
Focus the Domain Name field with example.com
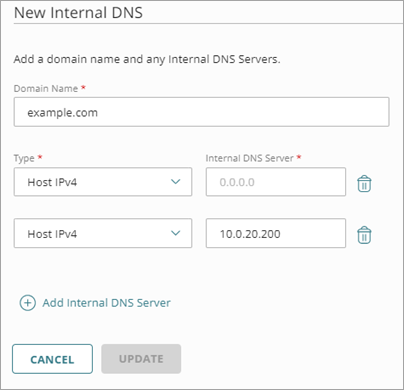tap(201, 112)
